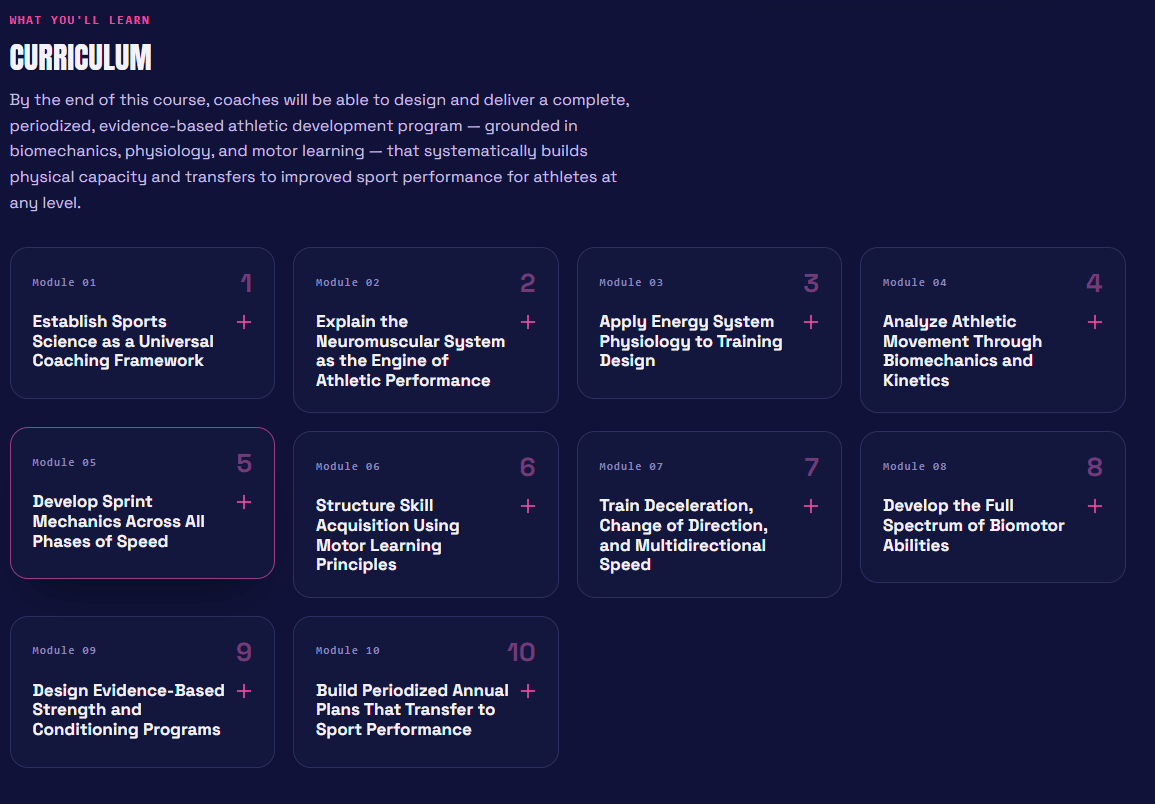Open the Module 03 plus icon
Image resolution: width=1155 pixels, height=804 pixels.
(x=811, y=322)
